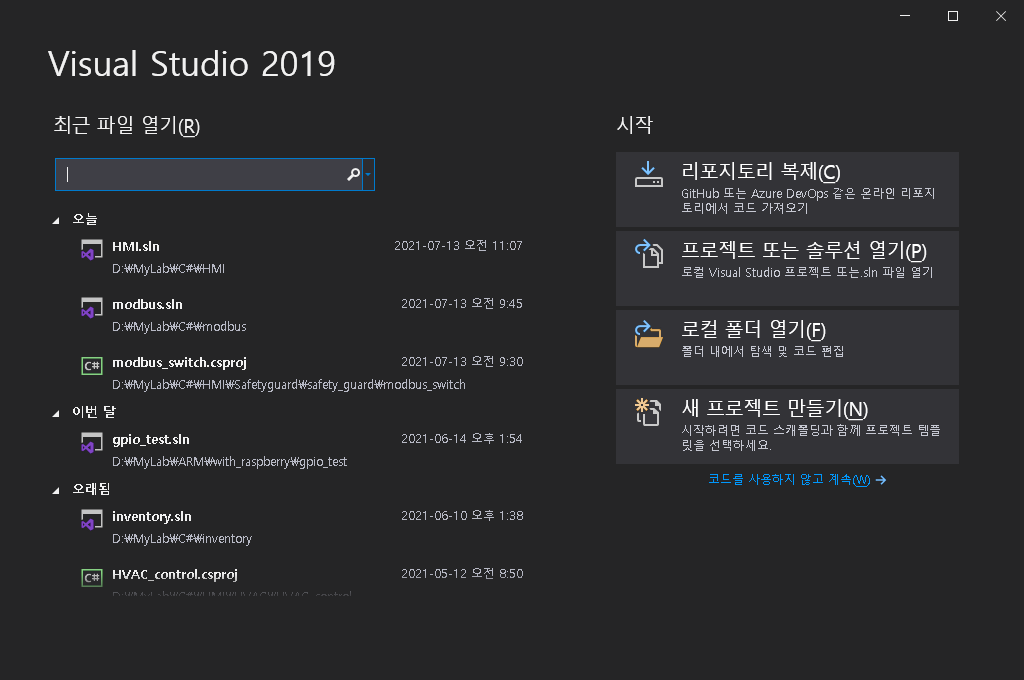The width and height of the screenshot is (1024, 680).
Task: Collapse the 이번 달 group
Action: pos(56,413)
